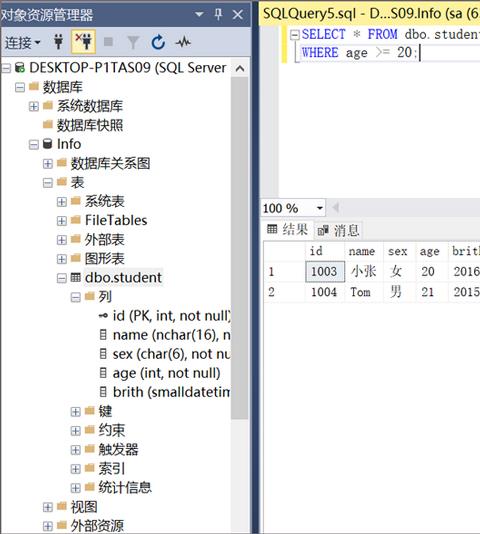Expand the 外部表 folder

pos(62,240)
